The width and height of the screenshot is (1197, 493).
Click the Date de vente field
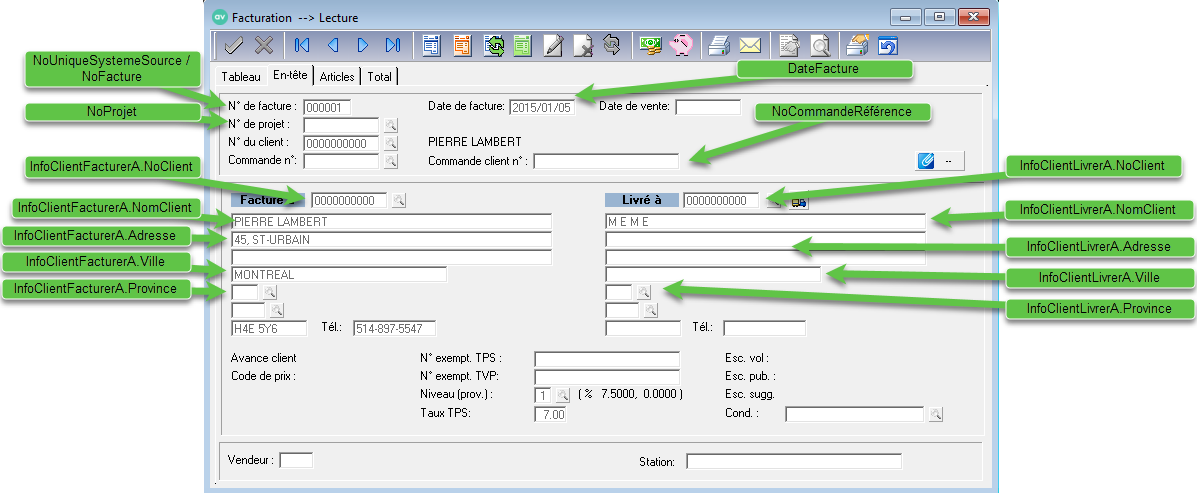(707, 106)
